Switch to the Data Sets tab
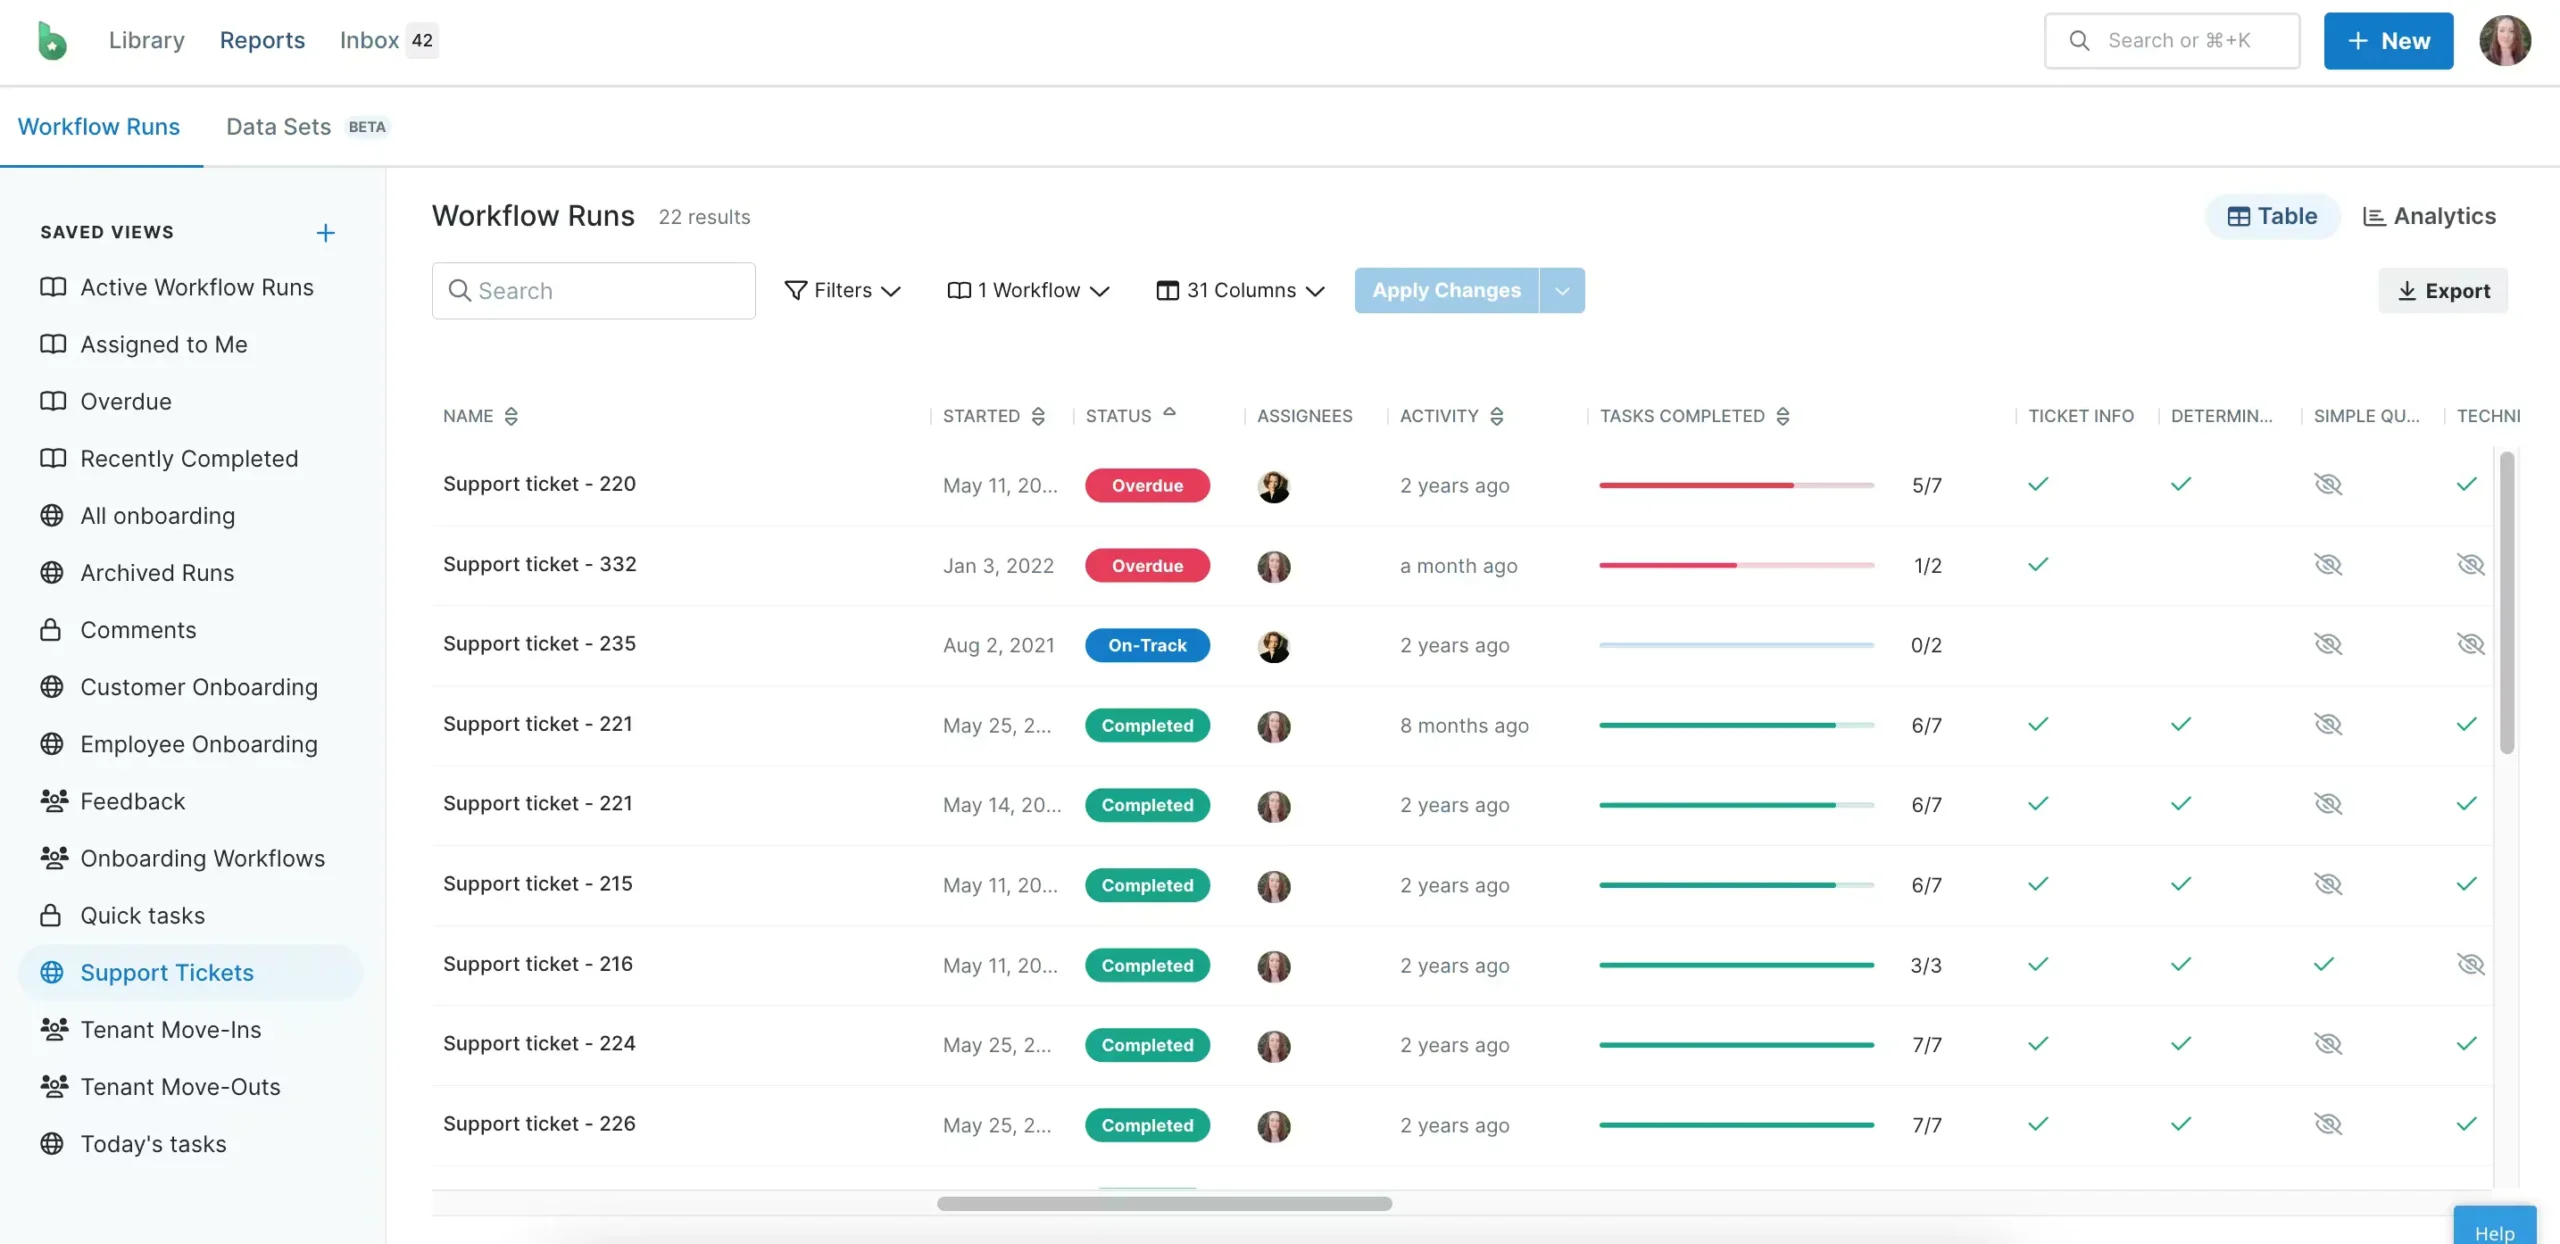2560x1244 pixels. 278,126
